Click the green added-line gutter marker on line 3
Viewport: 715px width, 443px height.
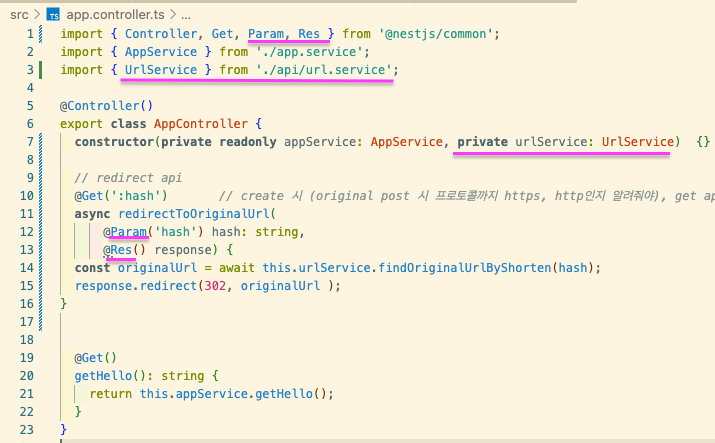(x=41, y=70)
